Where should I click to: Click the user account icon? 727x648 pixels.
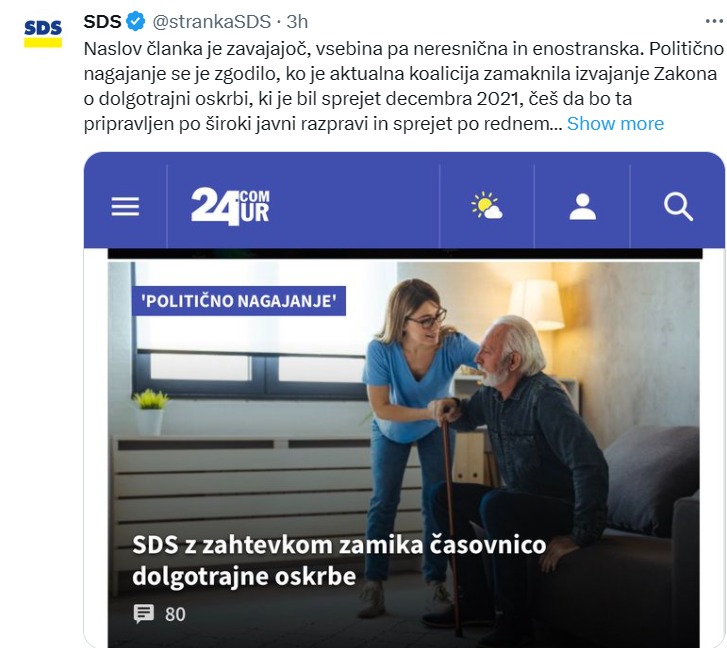(583, 207)
